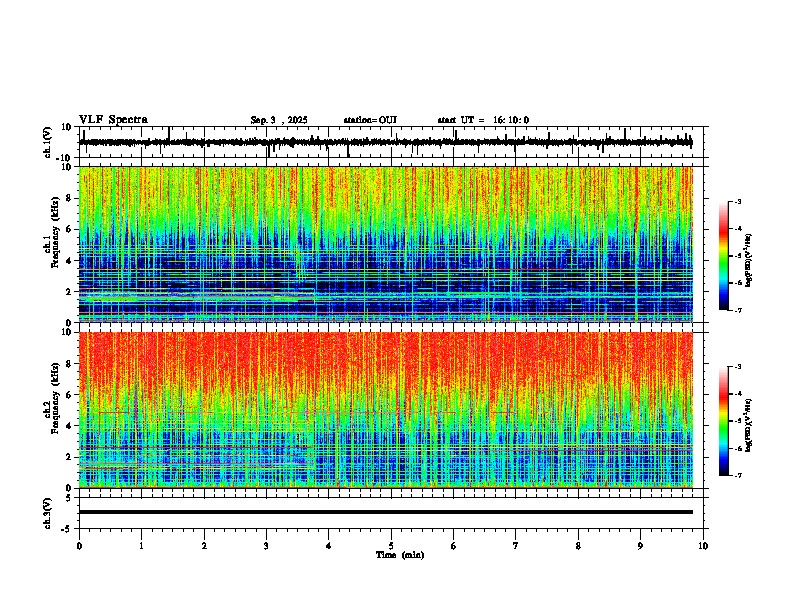Click the flat ch.3 voltage trace

click(386, 512)
